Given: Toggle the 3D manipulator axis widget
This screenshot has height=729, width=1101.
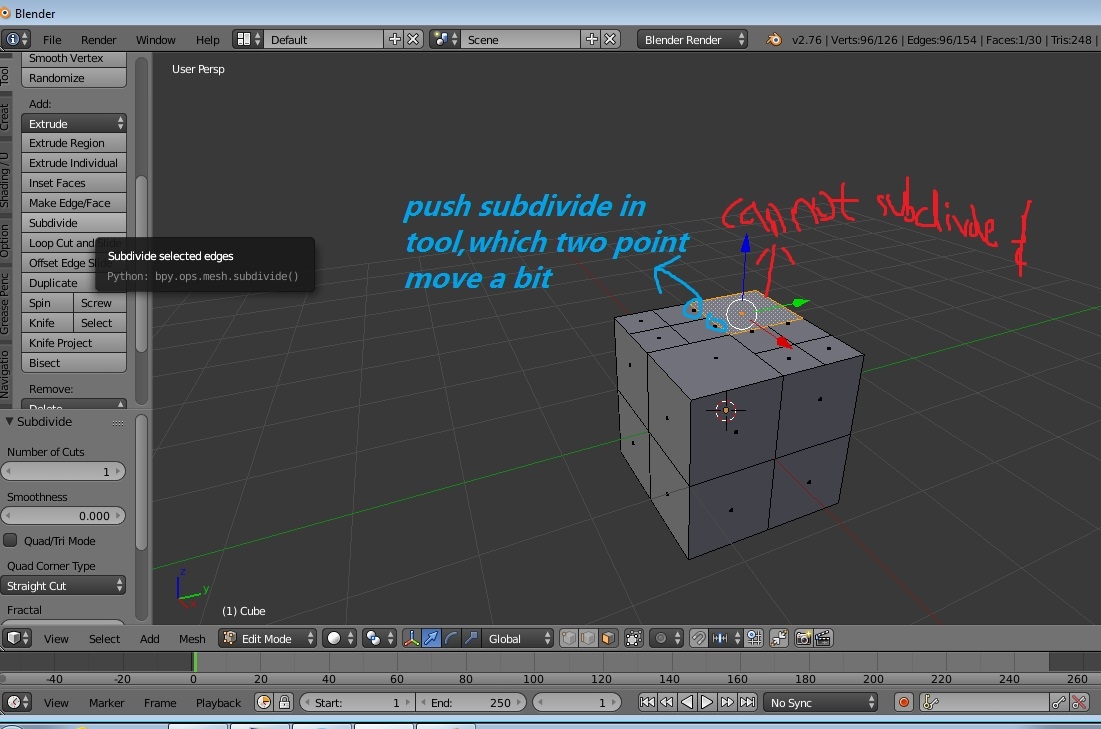Looking at the screenshot, I should click(411, 638).
